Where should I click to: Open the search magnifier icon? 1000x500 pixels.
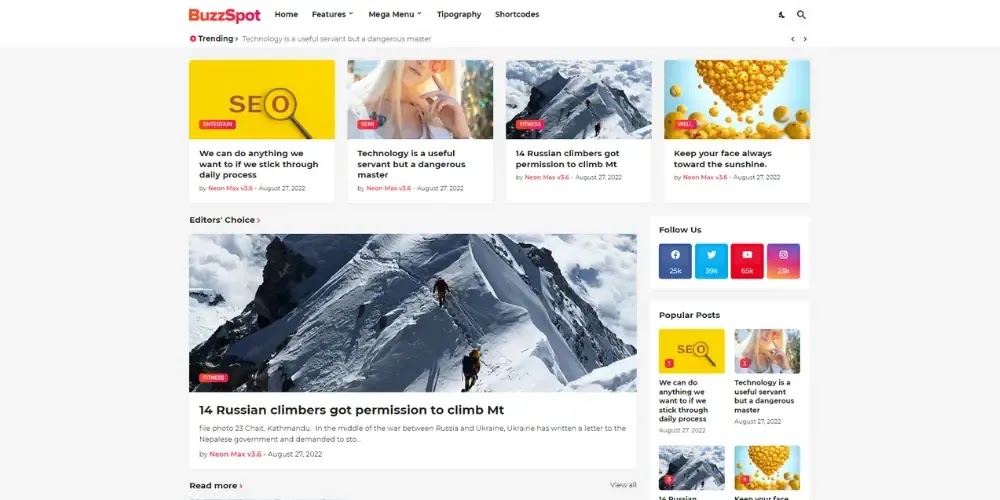(x=801, y=15)
